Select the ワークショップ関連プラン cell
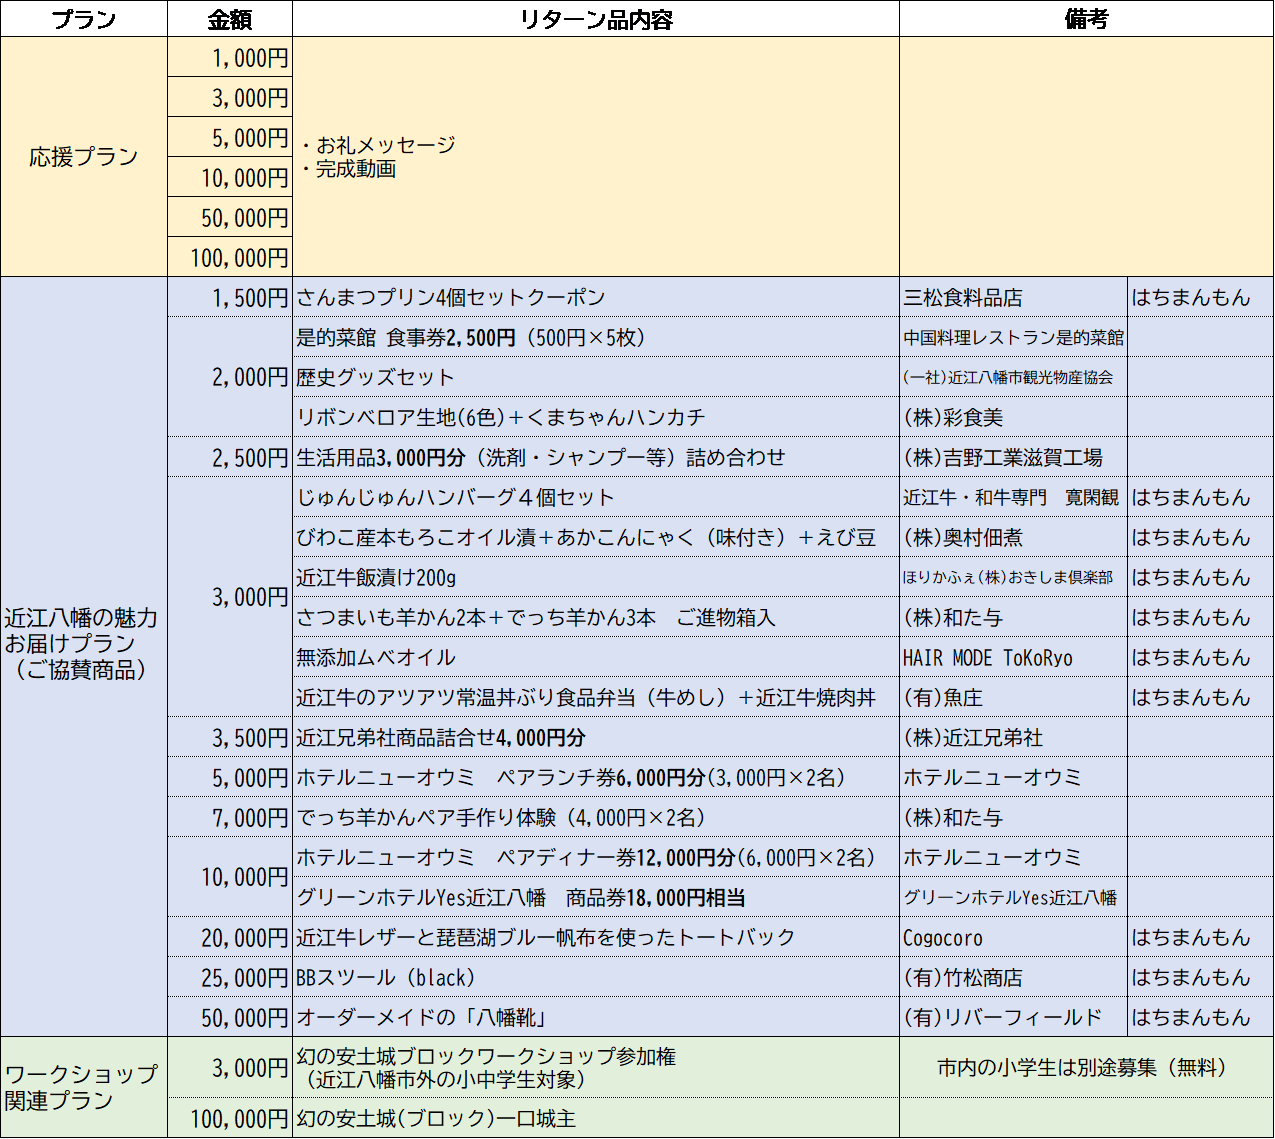 (x=82, y=1087)
